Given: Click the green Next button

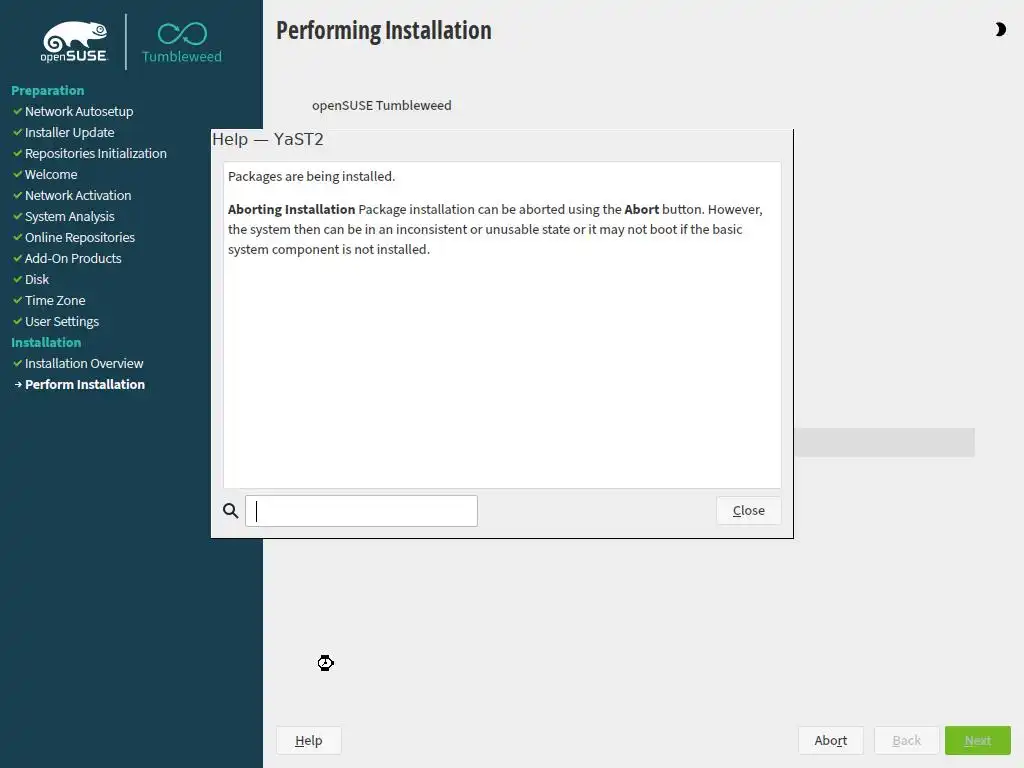Looking at the screenshot, I should click(x=978, y=741).
